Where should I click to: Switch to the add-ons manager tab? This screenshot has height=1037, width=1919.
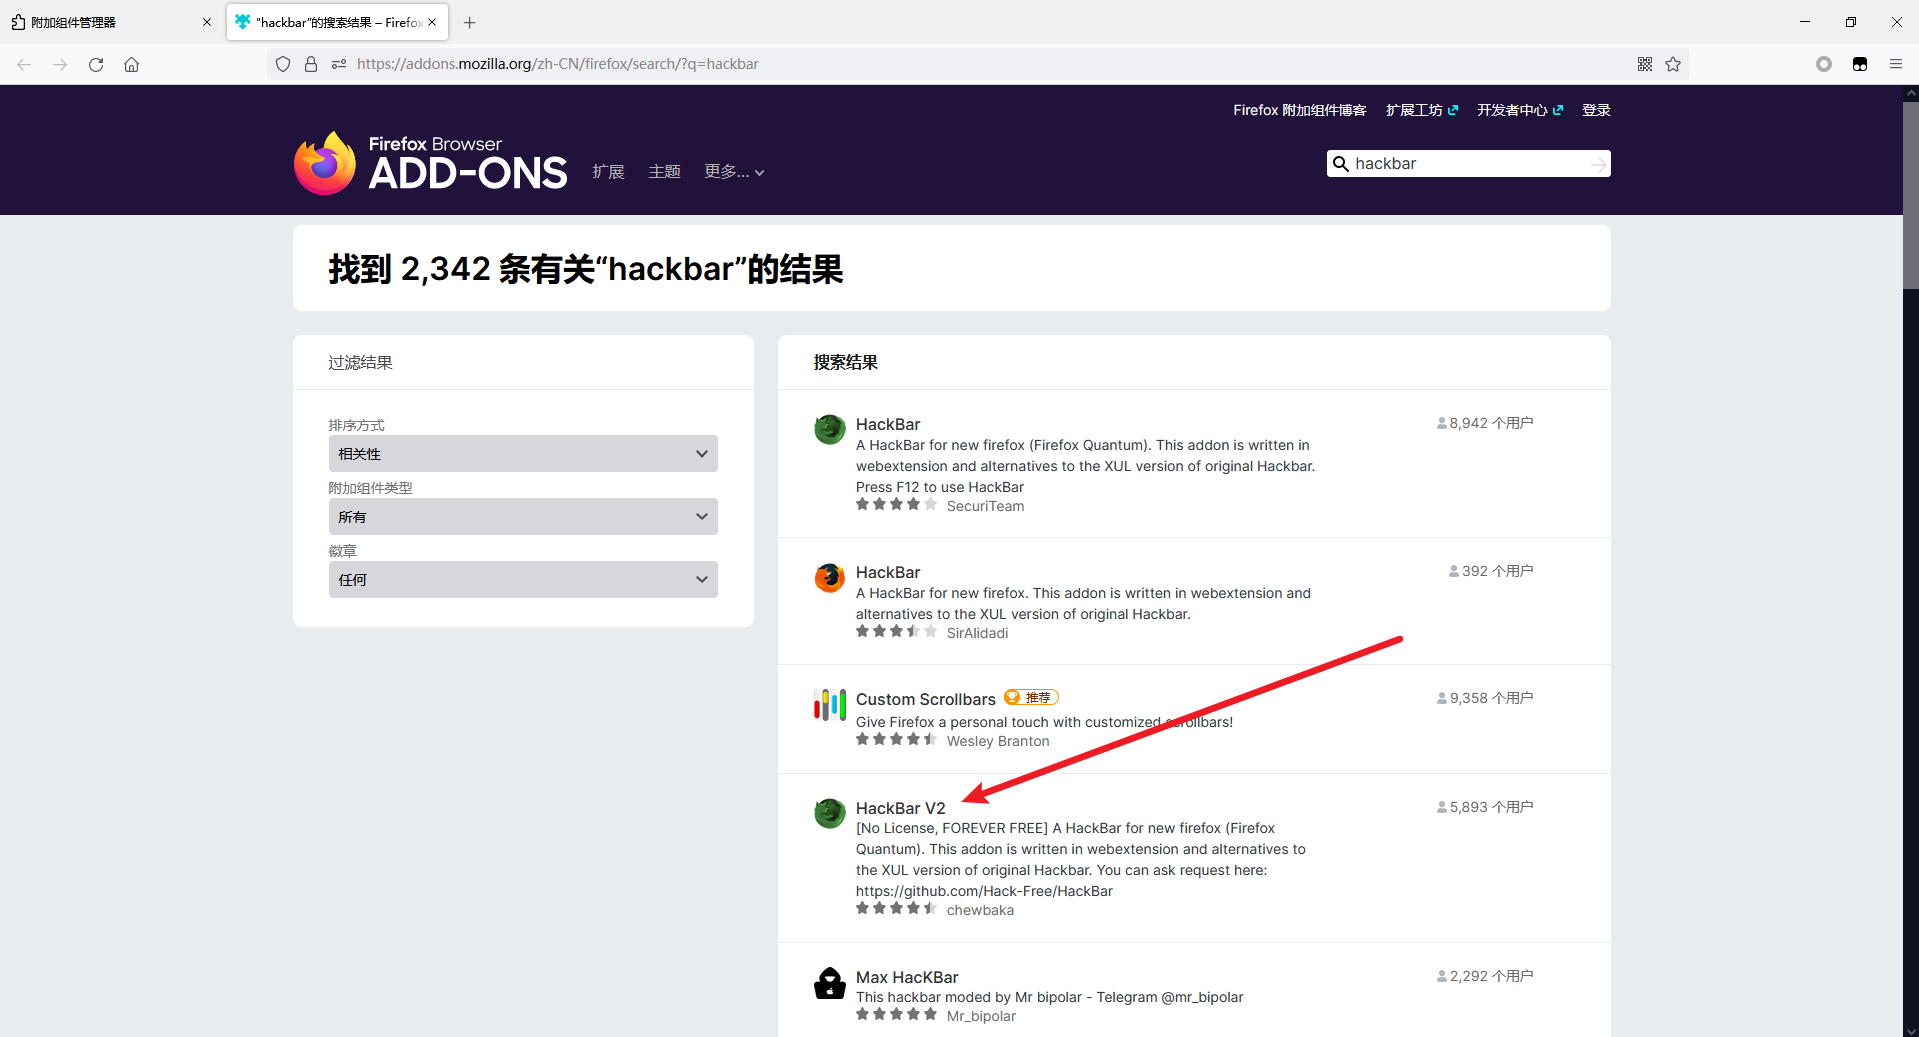click(110, 22)
